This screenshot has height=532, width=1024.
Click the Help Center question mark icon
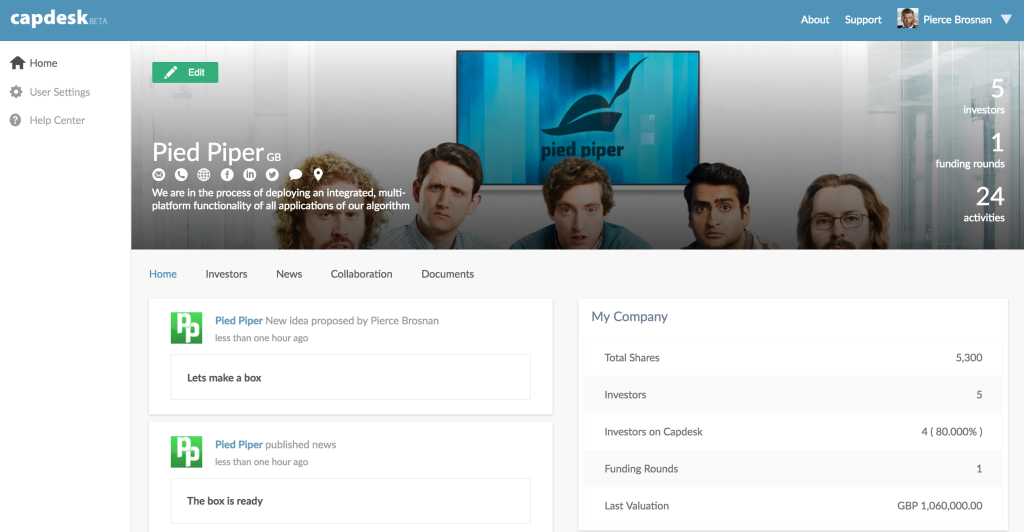coord(16,120)
